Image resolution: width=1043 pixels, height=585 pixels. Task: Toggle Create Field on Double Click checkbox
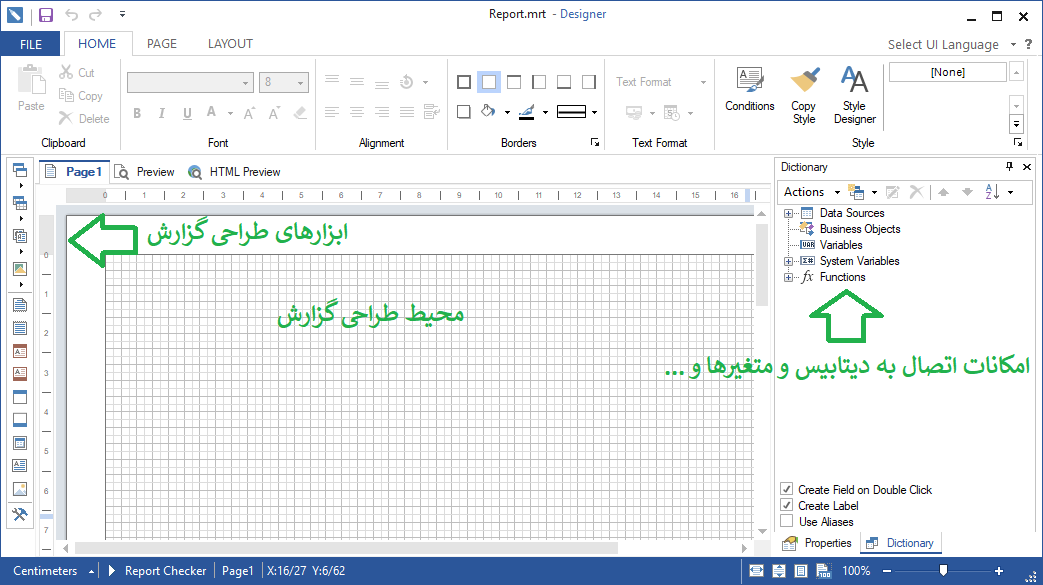click(x=787, y=489)
